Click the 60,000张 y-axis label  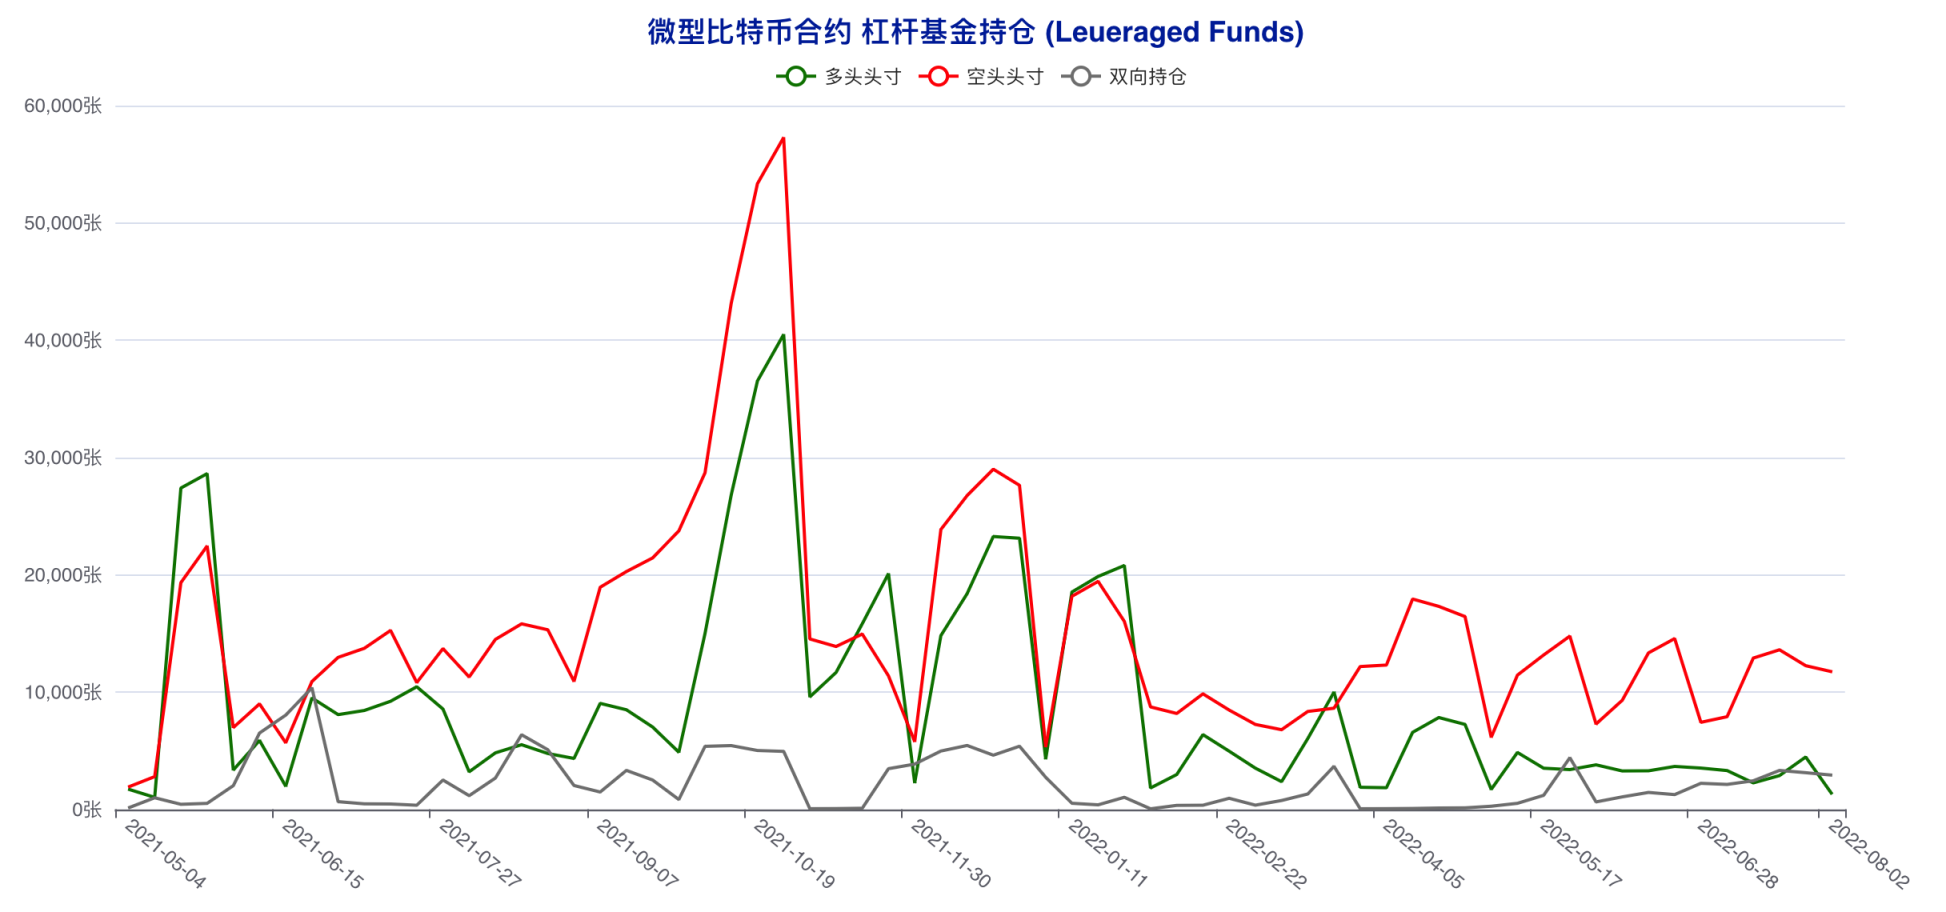tap(63, 106)
